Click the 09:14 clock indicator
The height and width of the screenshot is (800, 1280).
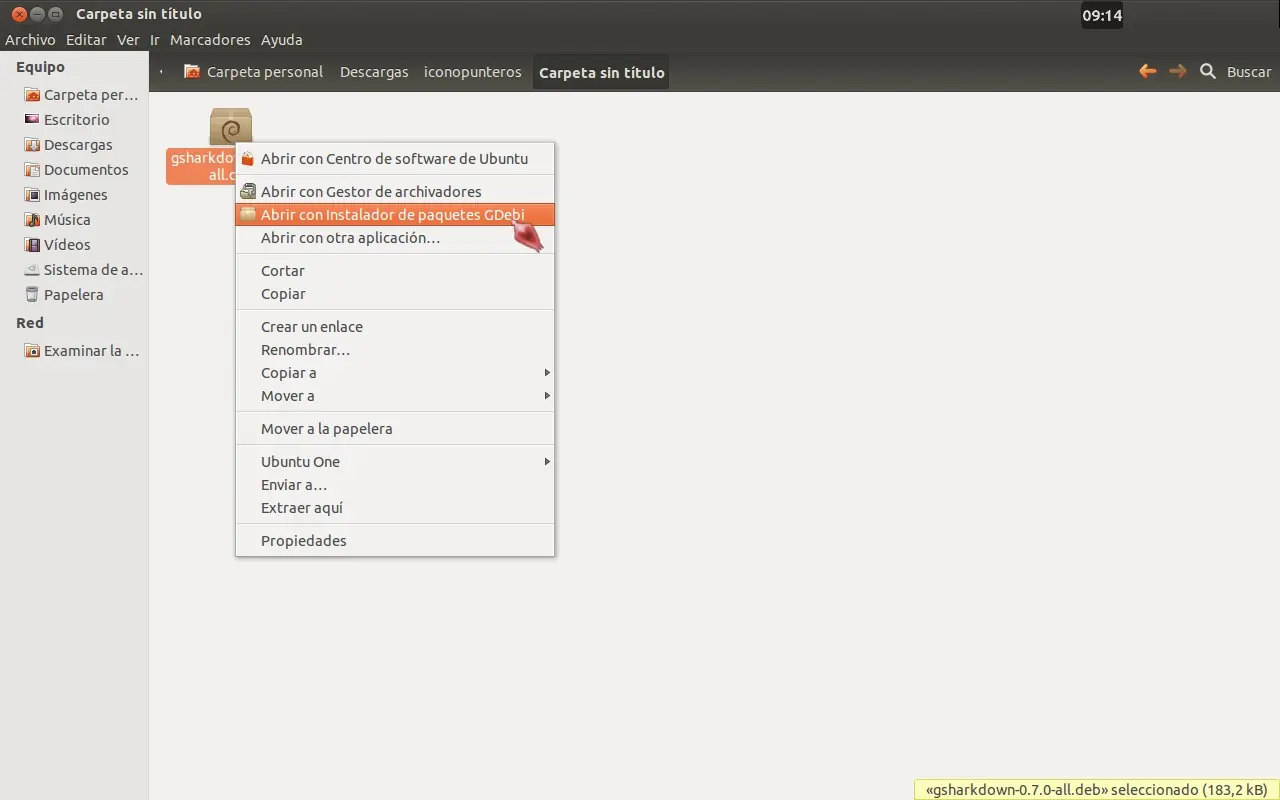pyautogui.click(x=1102, y=15)
